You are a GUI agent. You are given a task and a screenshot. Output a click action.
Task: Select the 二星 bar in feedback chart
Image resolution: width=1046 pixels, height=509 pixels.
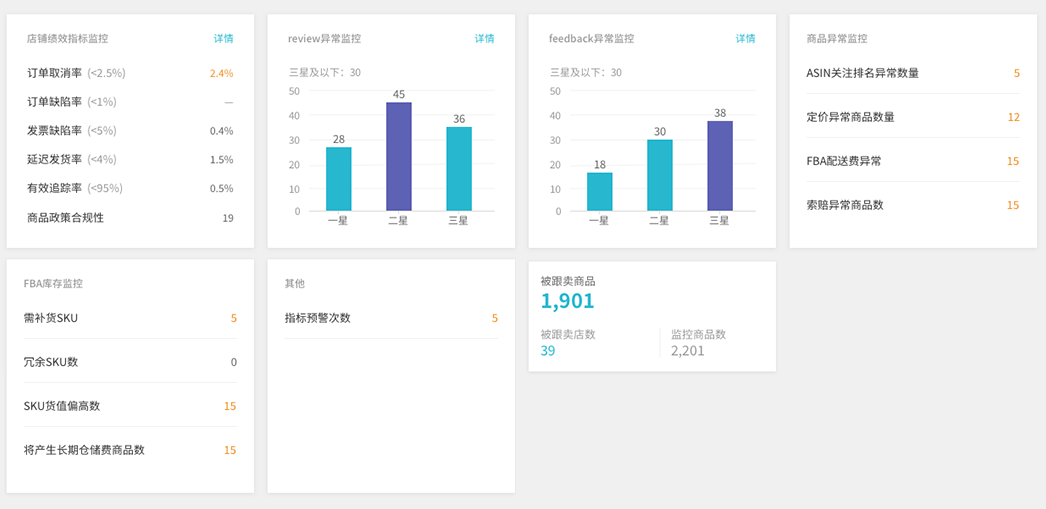(660, 175)
